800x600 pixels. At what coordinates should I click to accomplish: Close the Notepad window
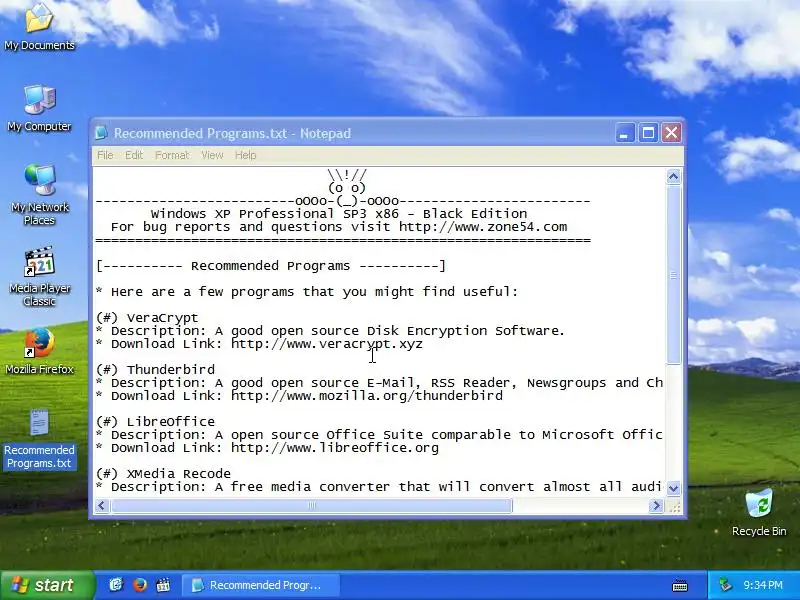click(x=671, y=133)
